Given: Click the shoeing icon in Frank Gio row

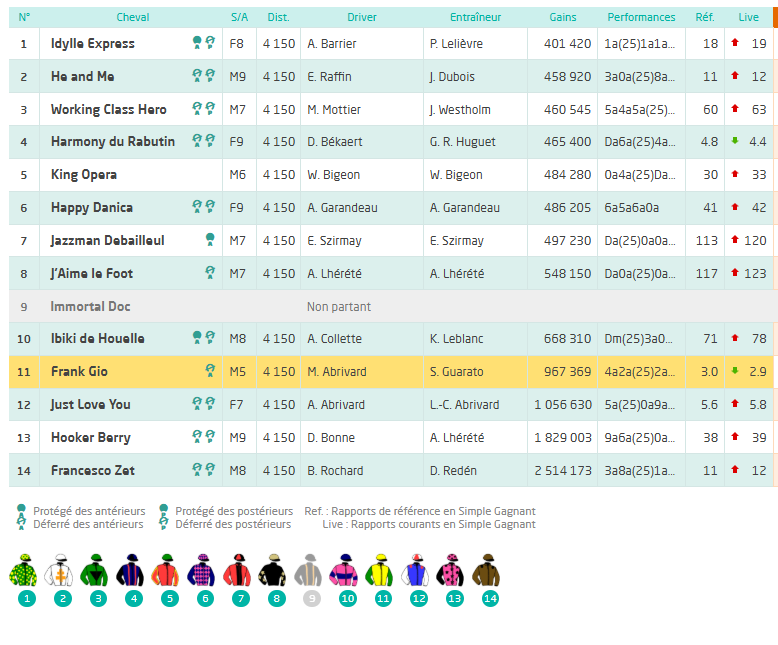Looking at the screenshot, I should point(210,372).
